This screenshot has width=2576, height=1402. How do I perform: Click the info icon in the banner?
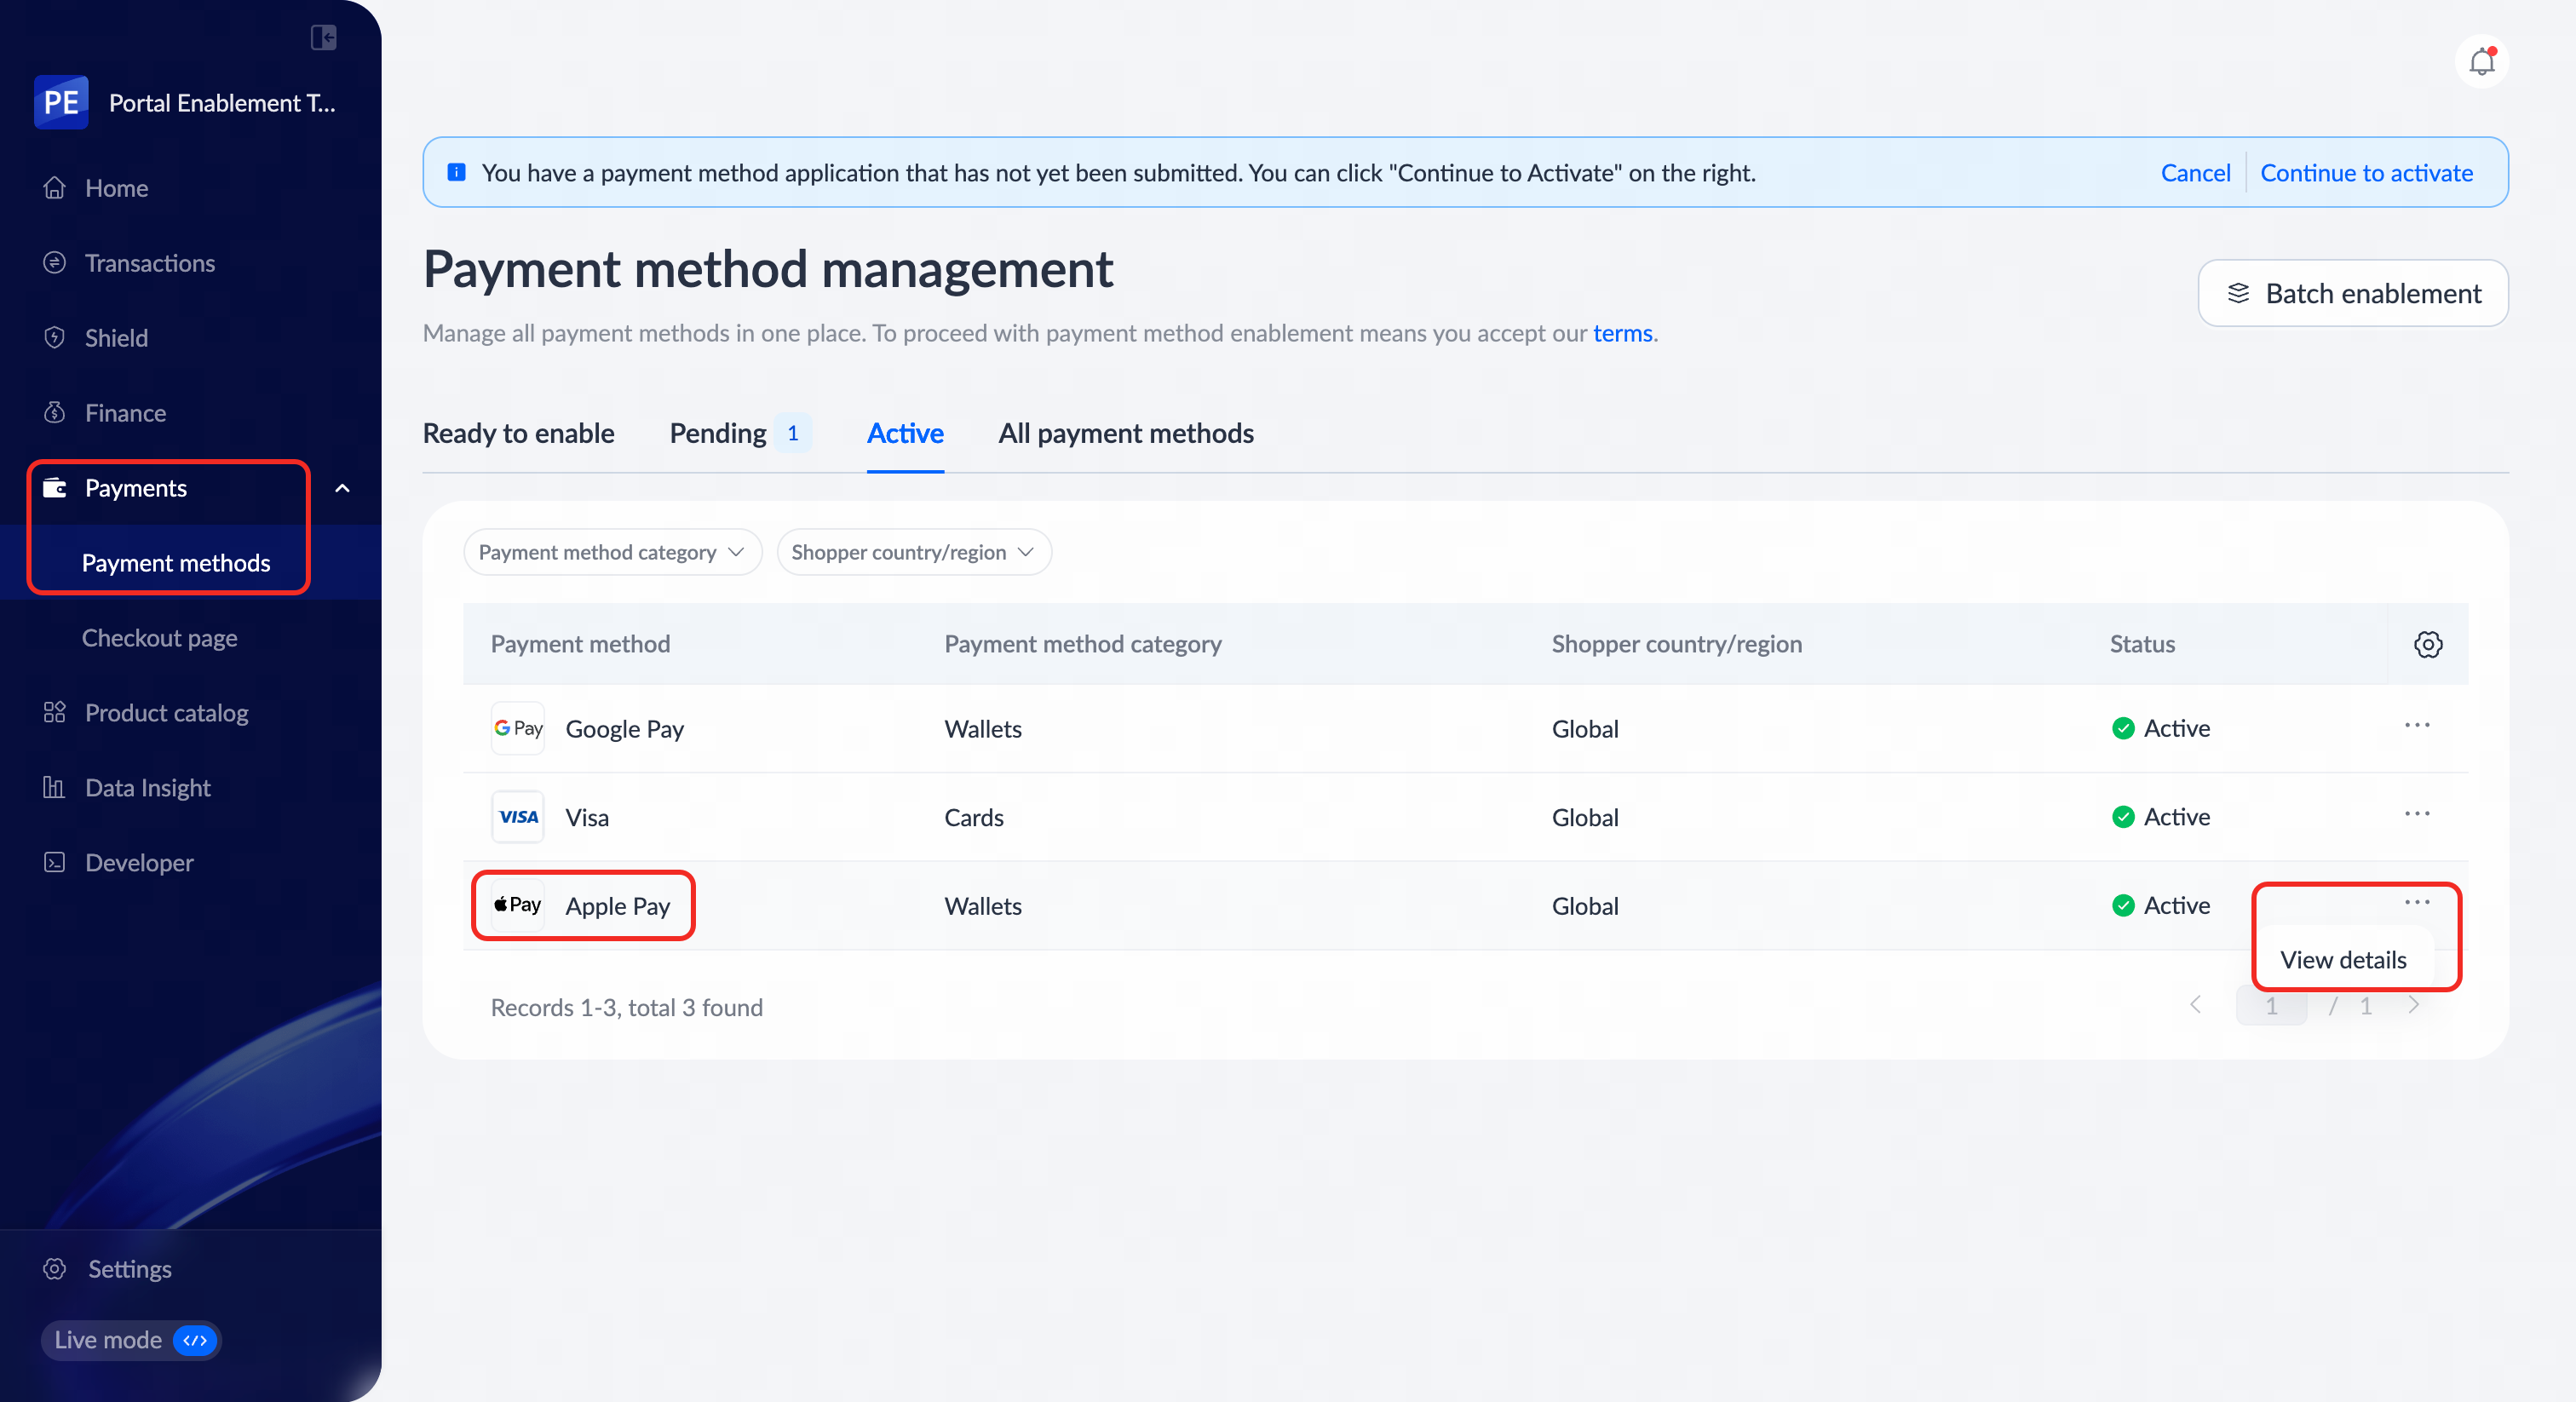(x=456, y=173)
